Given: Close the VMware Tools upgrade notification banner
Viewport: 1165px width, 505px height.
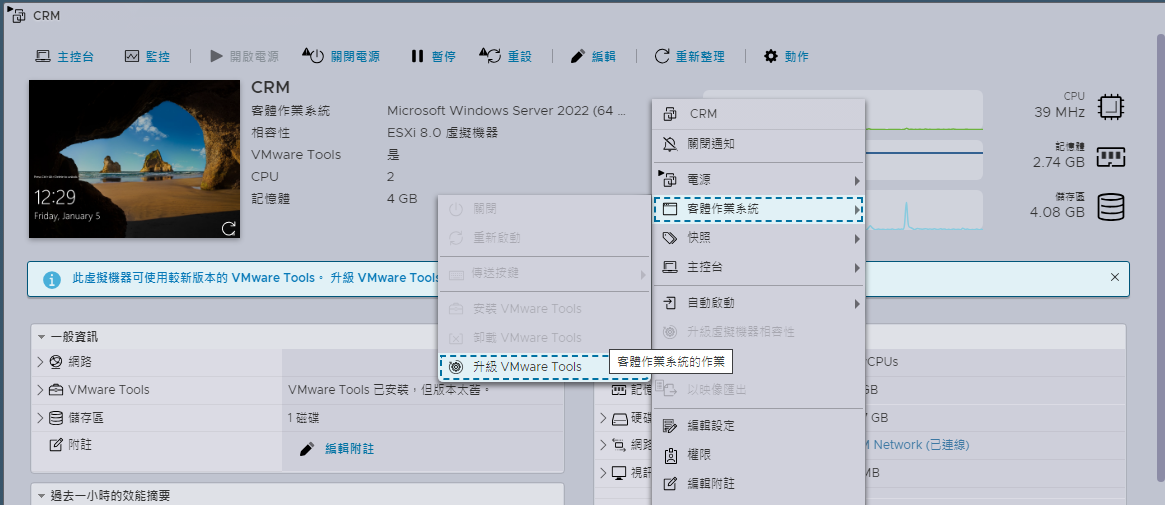Looking at the screenshot, I should click(x=1115, y=277).
